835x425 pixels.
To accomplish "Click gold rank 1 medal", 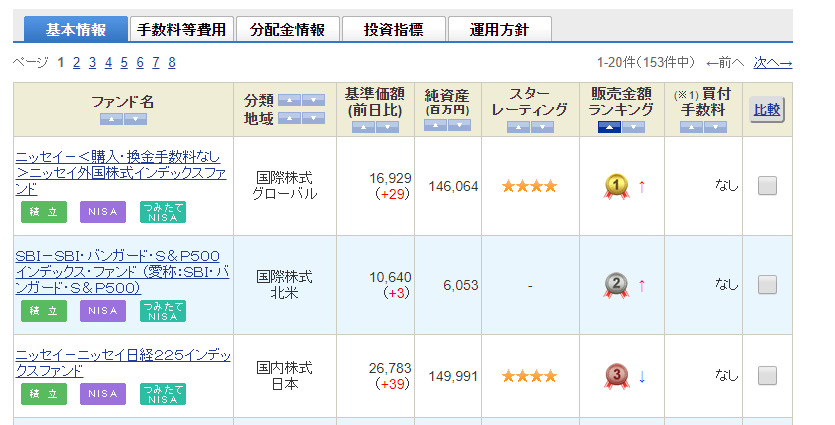I will 616,186.
